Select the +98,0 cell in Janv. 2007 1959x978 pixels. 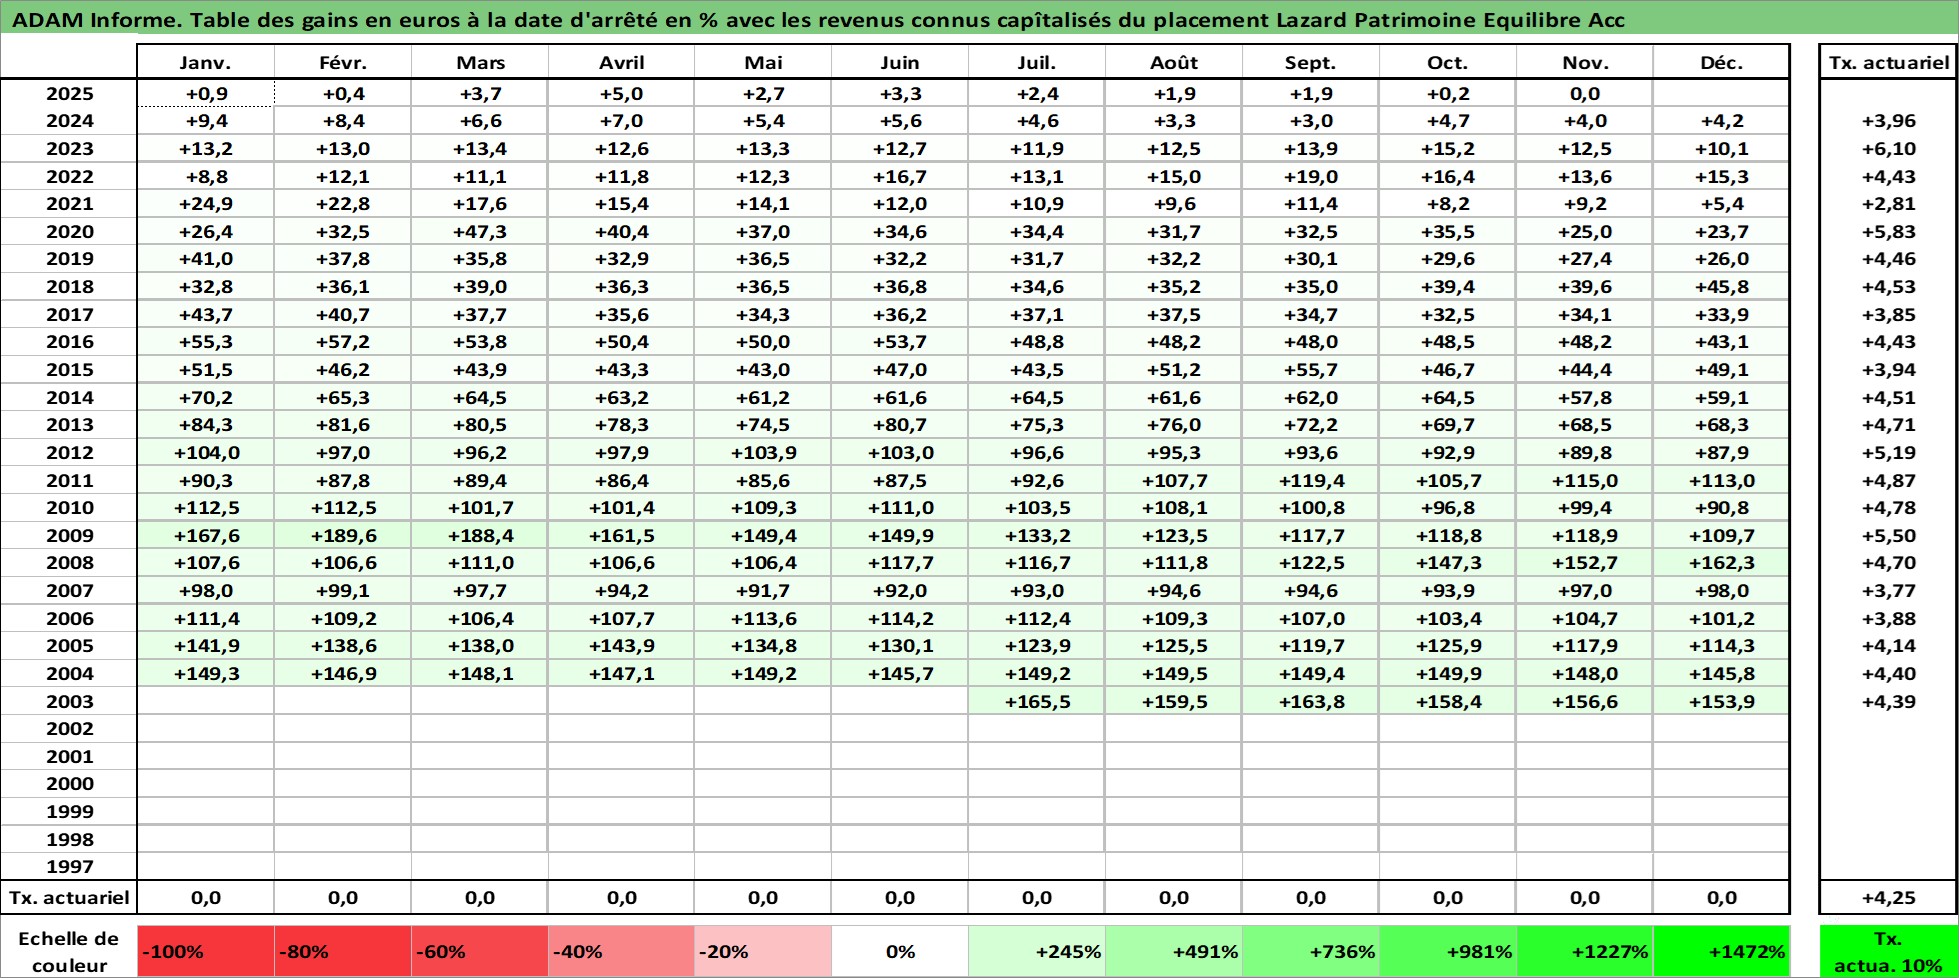(x=205, y=590)
